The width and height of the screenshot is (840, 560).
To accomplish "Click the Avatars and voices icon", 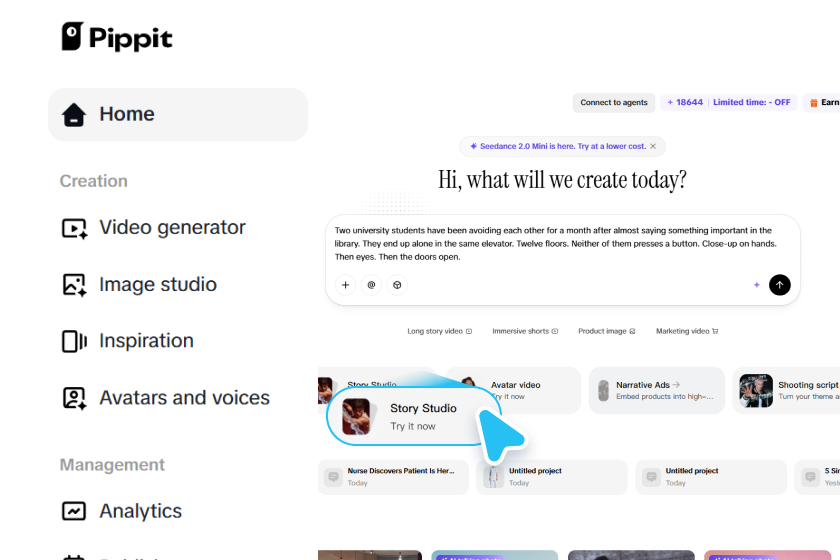I will click(x=74, y=398).
